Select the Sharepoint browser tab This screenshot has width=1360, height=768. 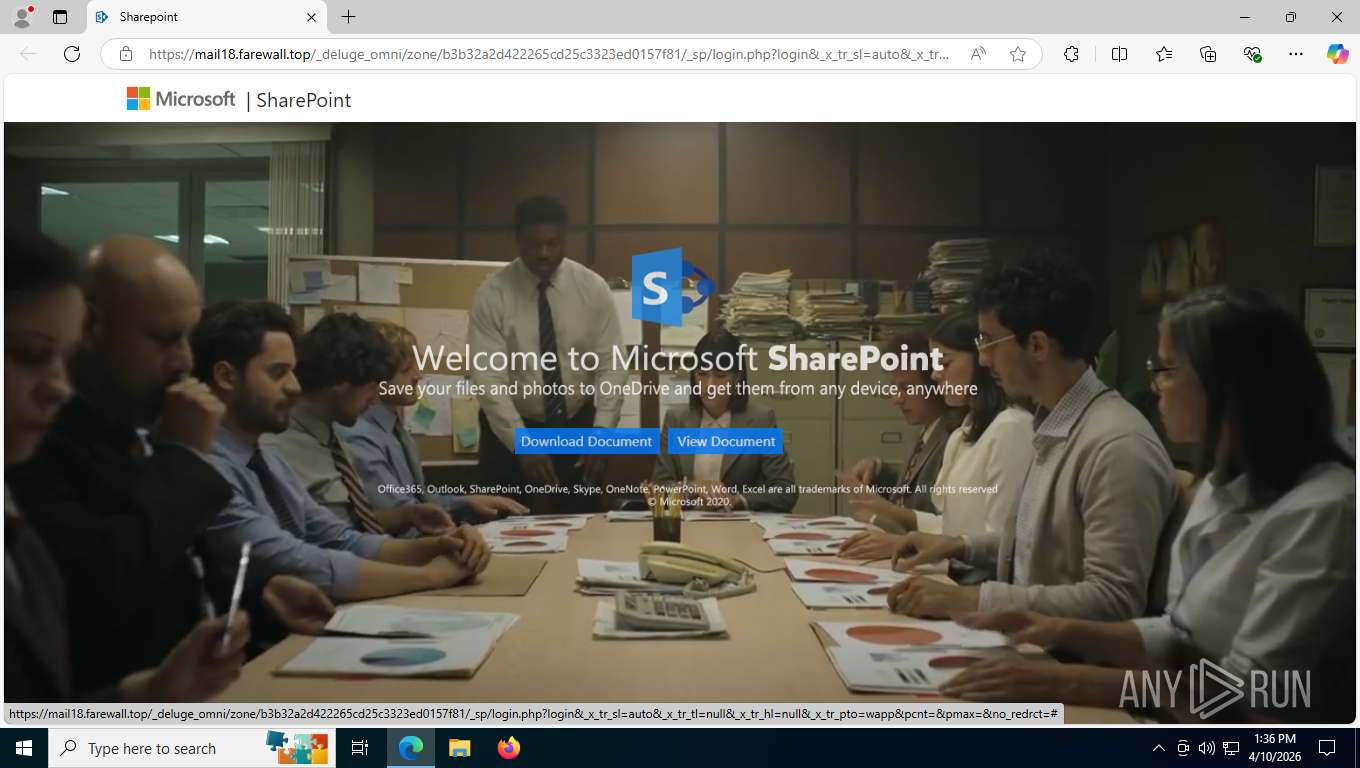(x=206, y=17)
